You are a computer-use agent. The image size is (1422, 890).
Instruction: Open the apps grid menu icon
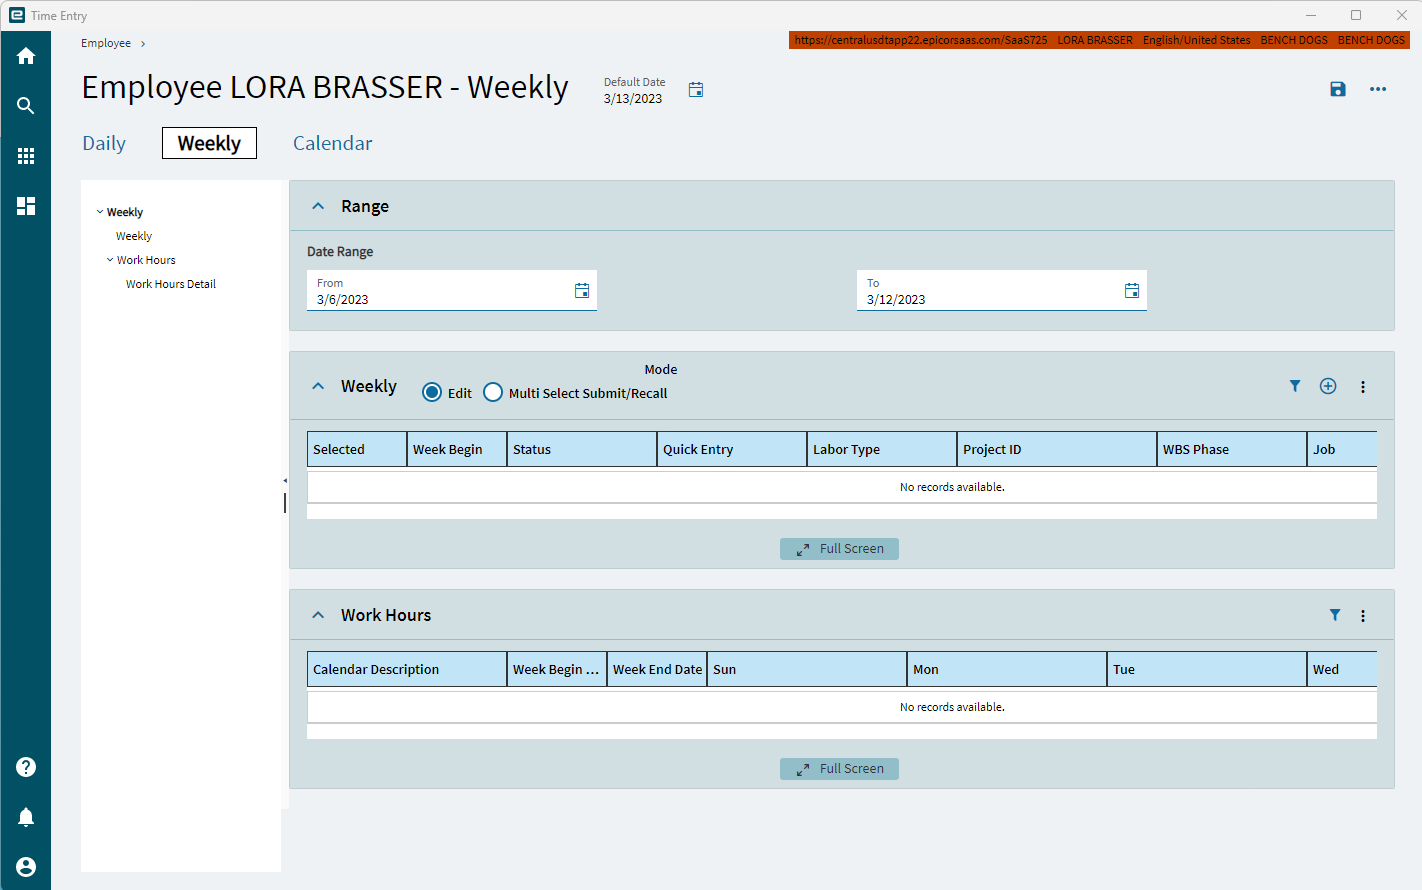(x=26, y=156)
